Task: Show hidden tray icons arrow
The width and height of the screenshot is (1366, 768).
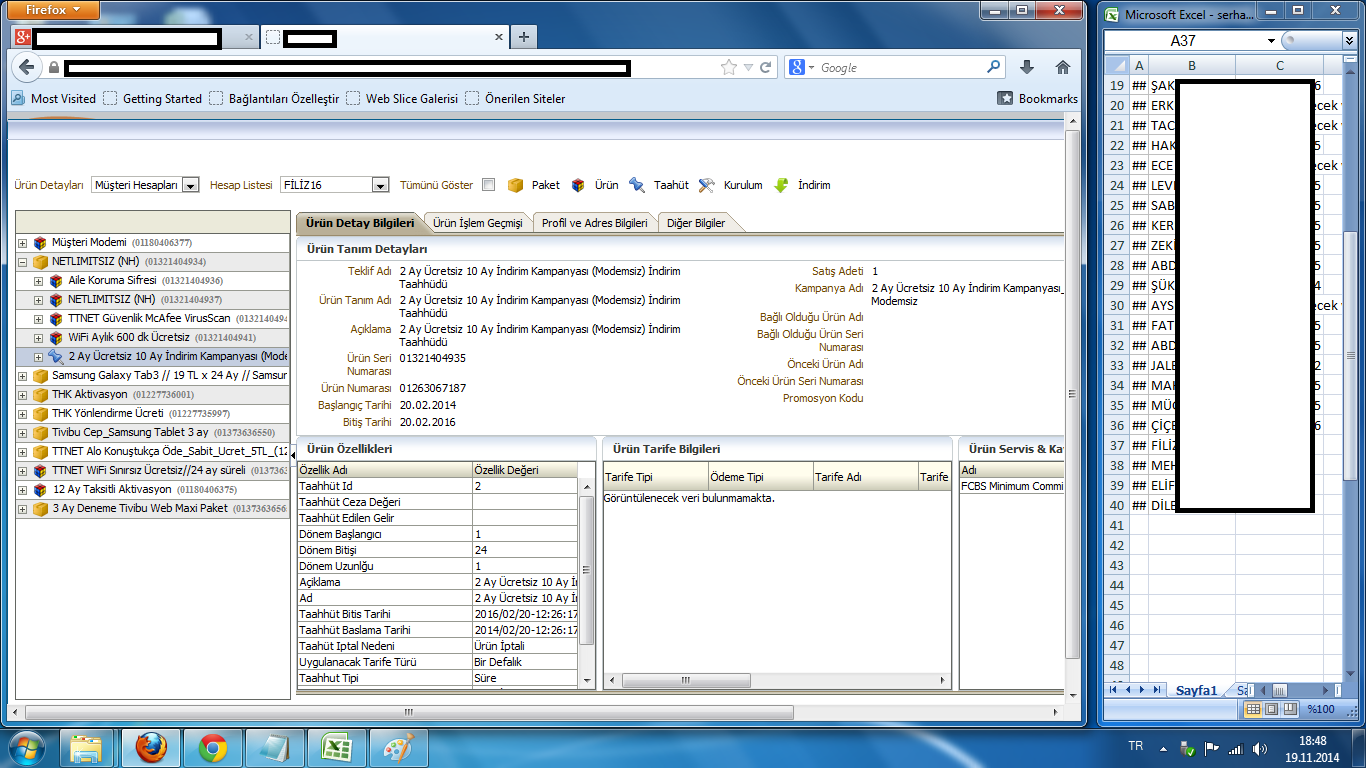Action: point(1165,748)
